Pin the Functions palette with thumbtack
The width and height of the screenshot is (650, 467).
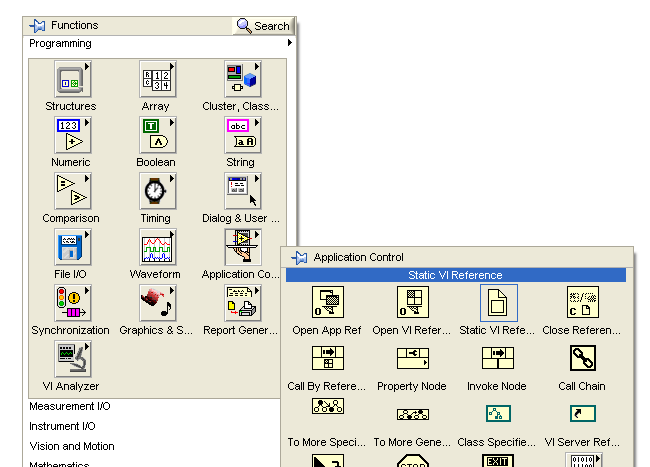coord(37,26)
